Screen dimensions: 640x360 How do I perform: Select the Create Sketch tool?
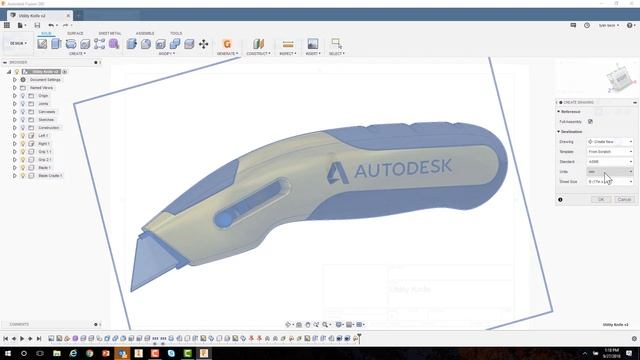(42, 44)
